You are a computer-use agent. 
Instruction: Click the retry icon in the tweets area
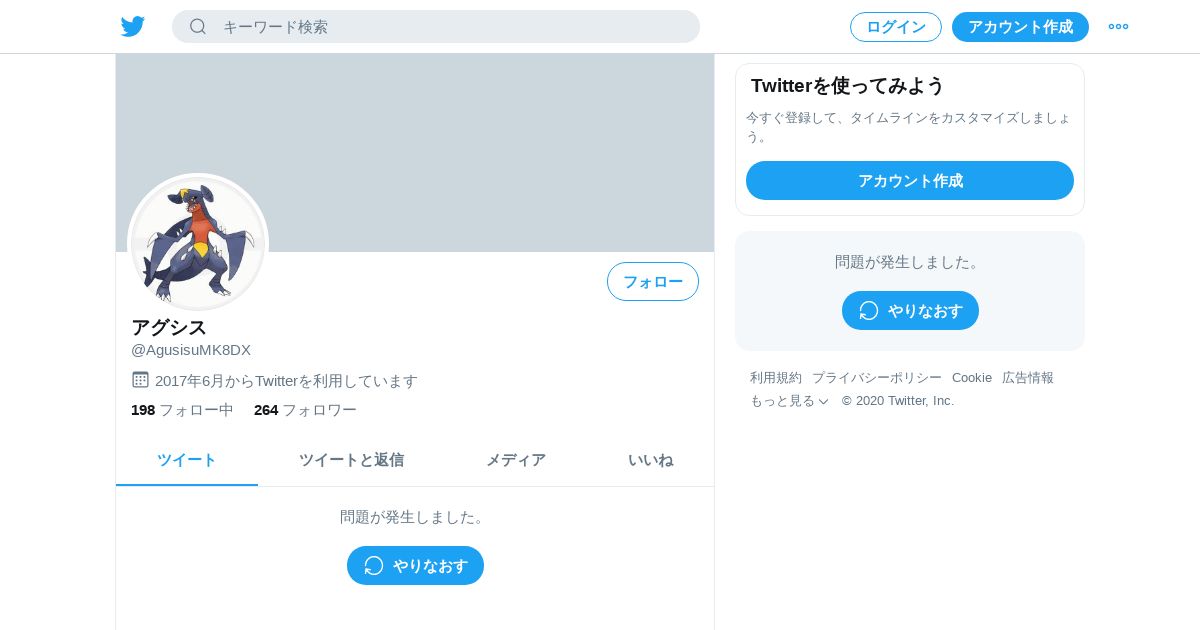[374, 566]
